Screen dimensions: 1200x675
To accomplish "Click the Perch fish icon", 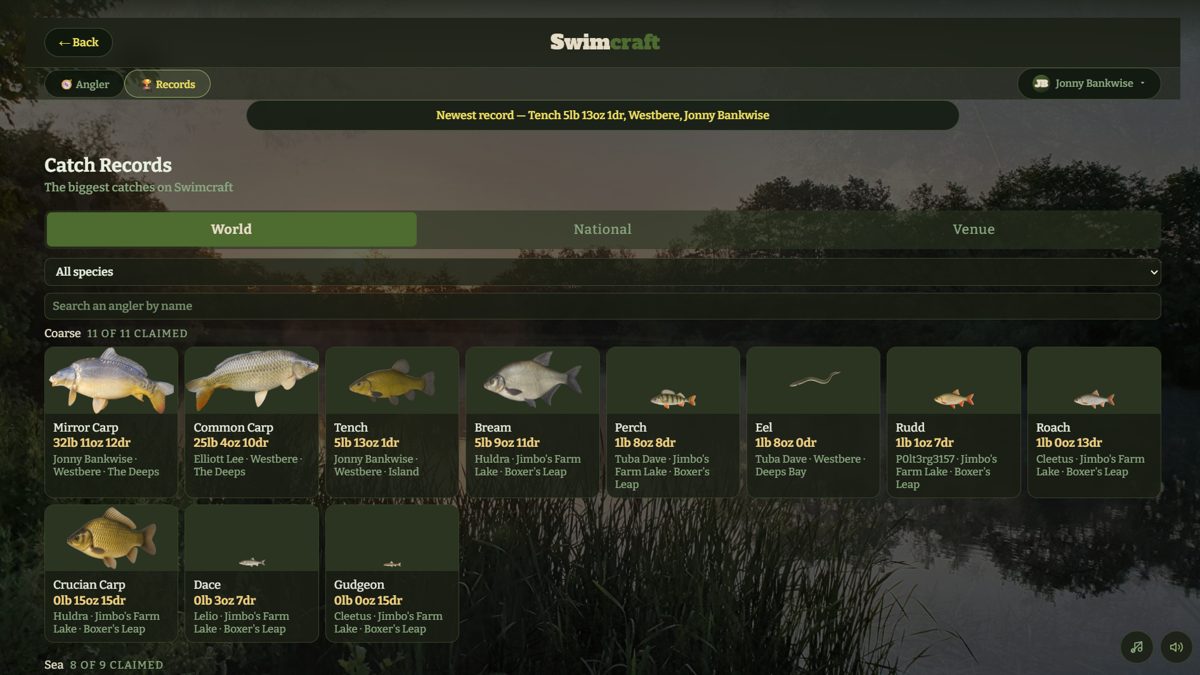I will [x=672, y=399].
